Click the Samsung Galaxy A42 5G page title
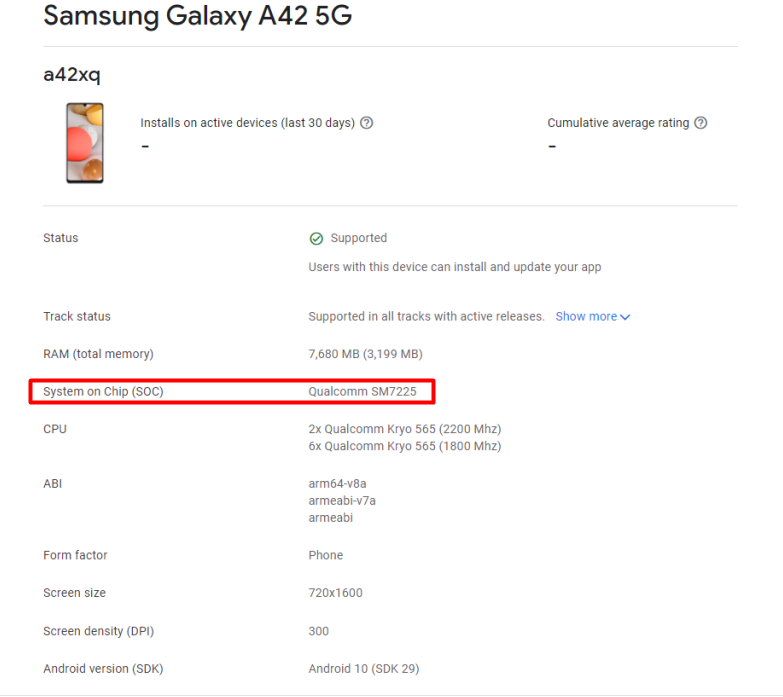This screenshot has height=697, width=783. pyautogui.click(x=198, y=17)
